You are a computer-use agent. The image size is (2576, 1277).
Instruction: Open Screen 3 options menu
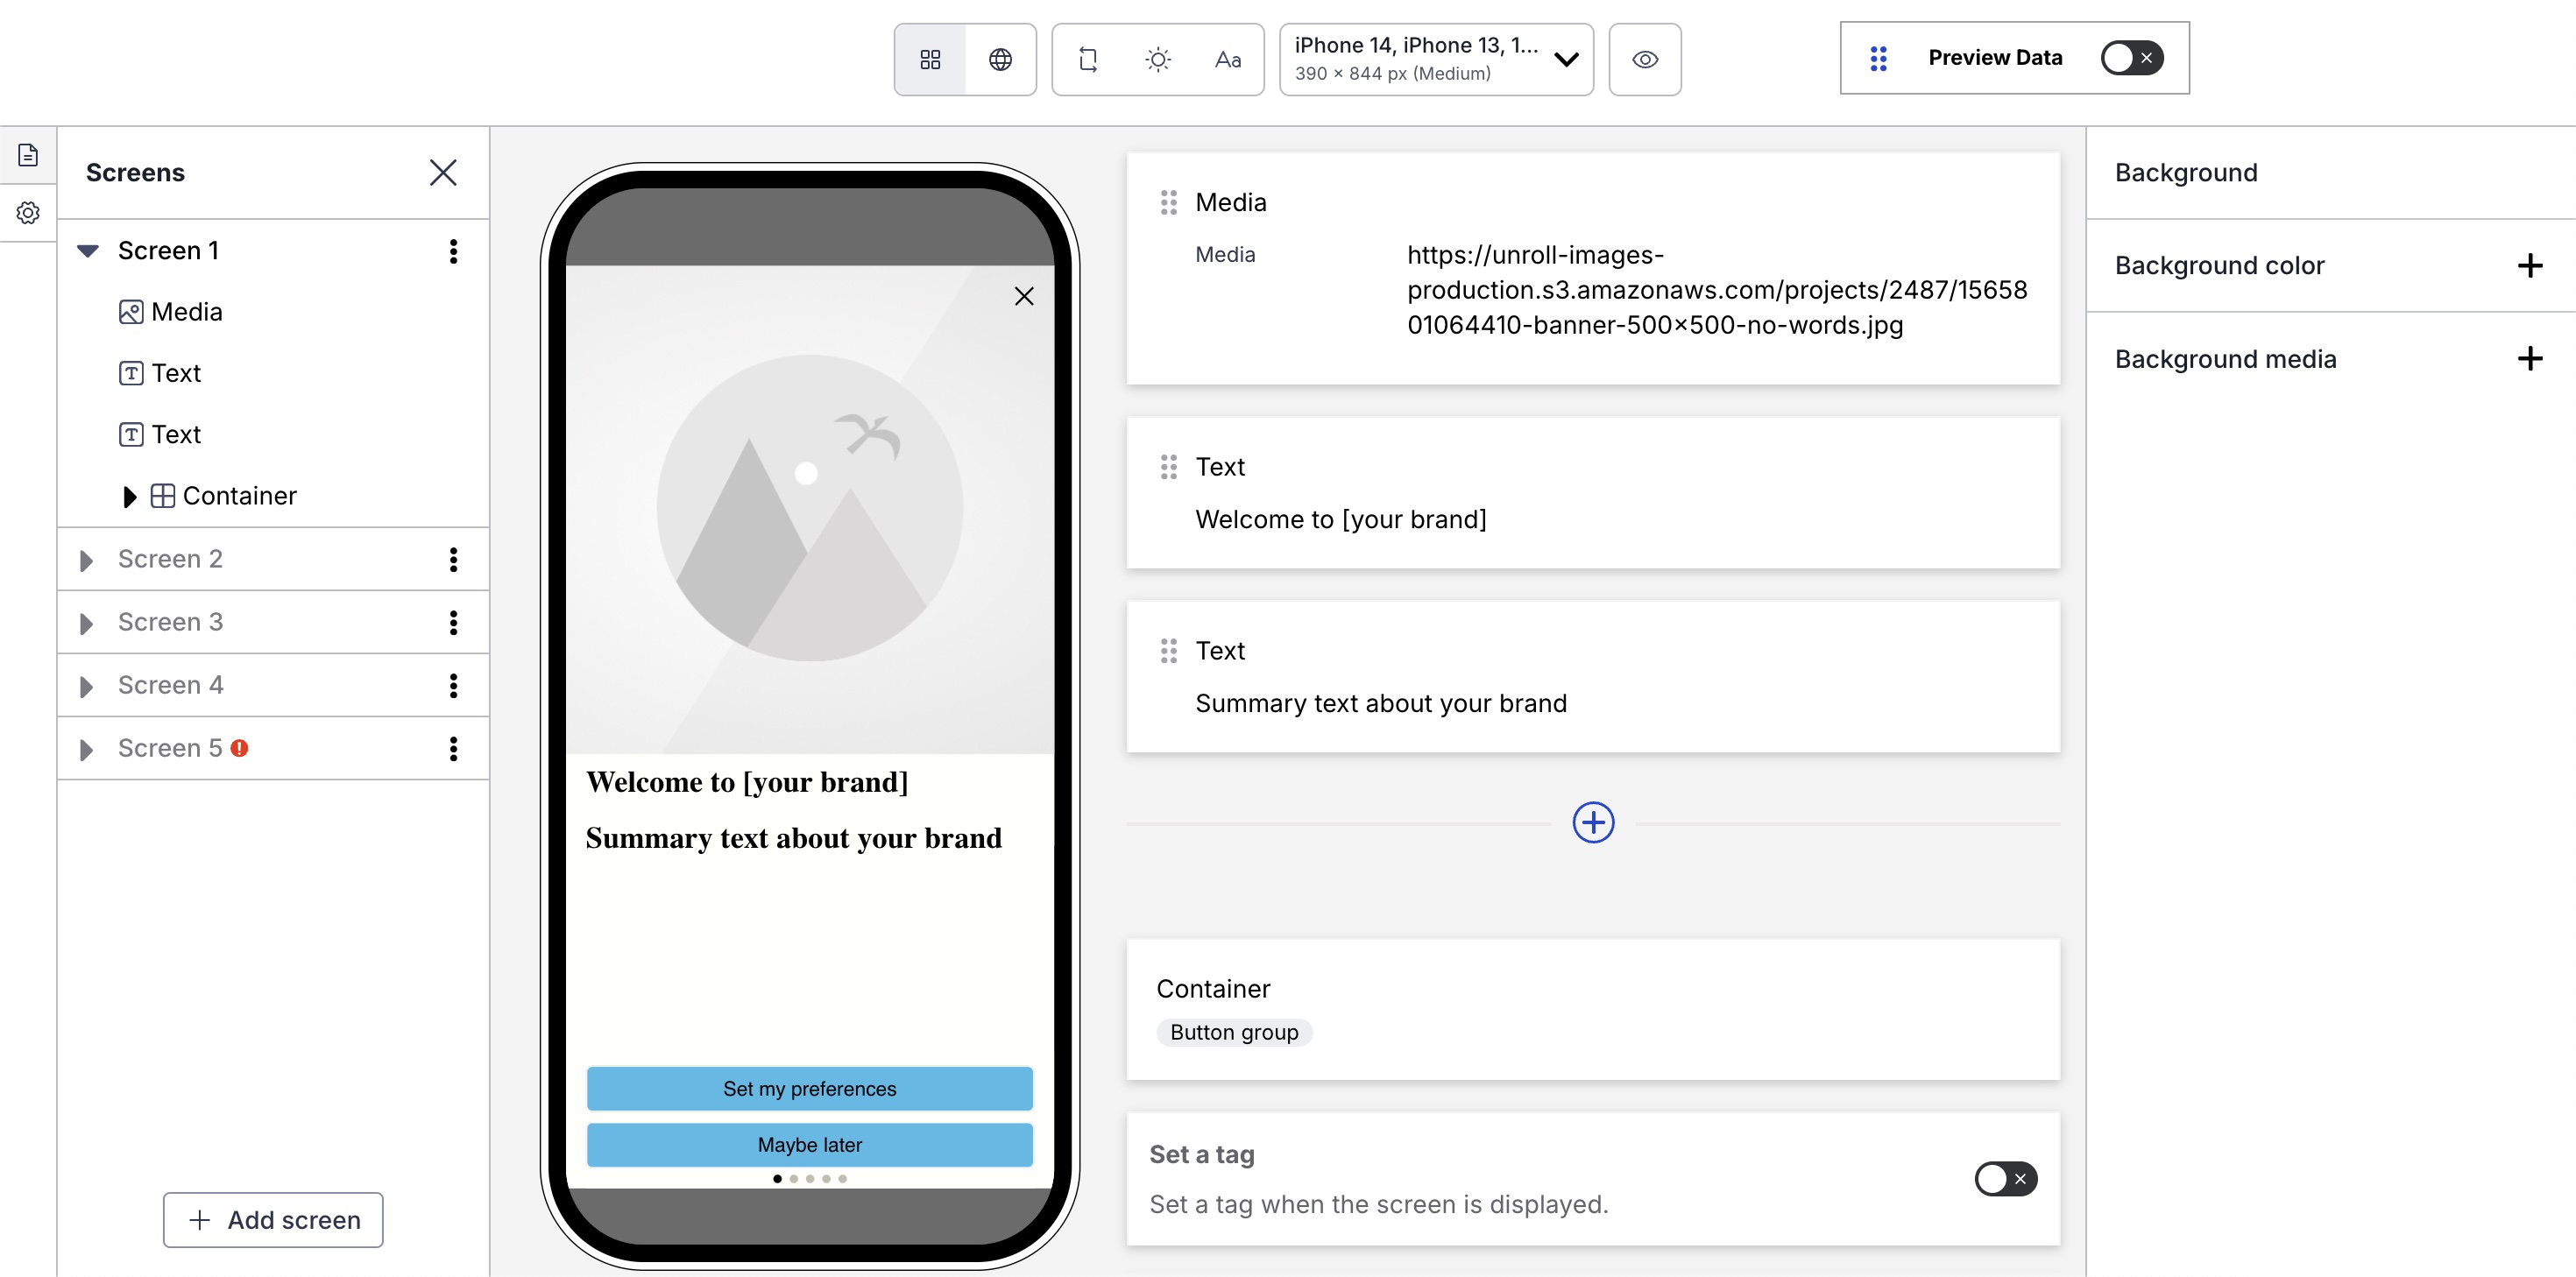point(454,623)
